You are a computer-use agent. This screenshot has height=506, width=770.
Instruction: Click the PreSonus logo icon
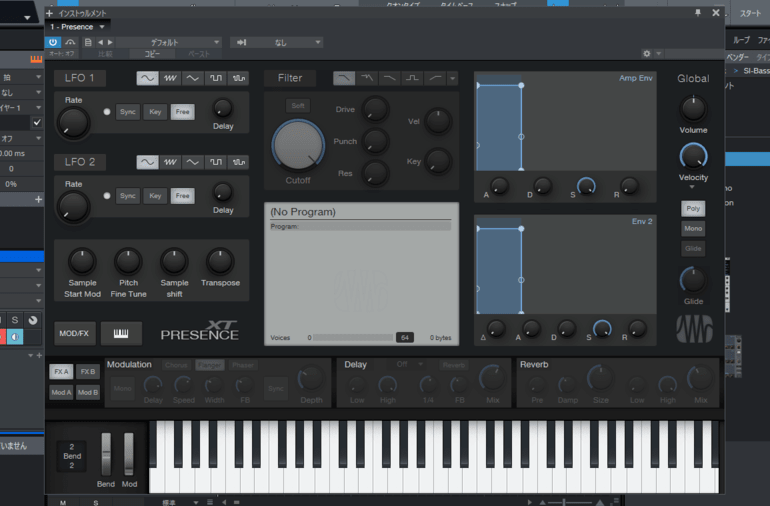[692, 329]
